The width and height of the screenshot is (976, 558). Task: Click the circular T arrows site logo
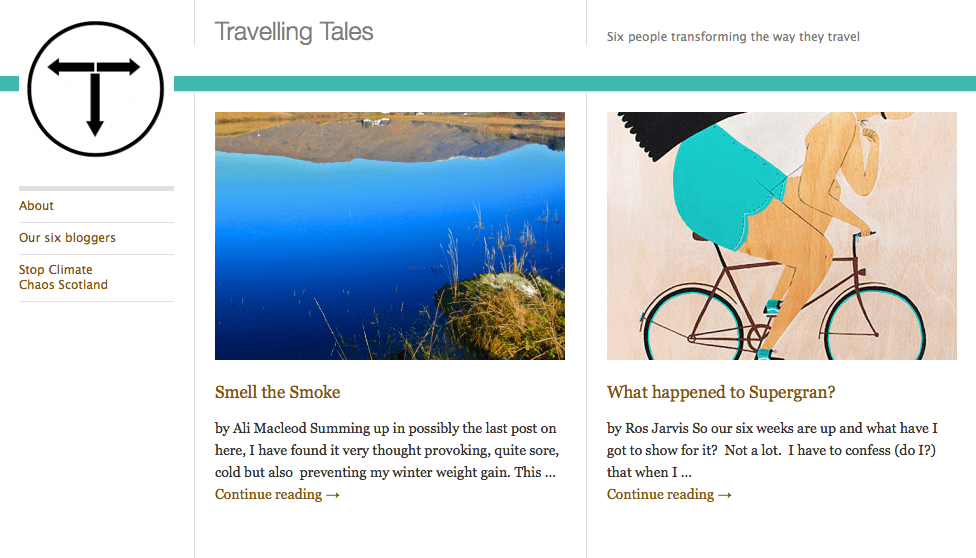click(x=95, y=90)
